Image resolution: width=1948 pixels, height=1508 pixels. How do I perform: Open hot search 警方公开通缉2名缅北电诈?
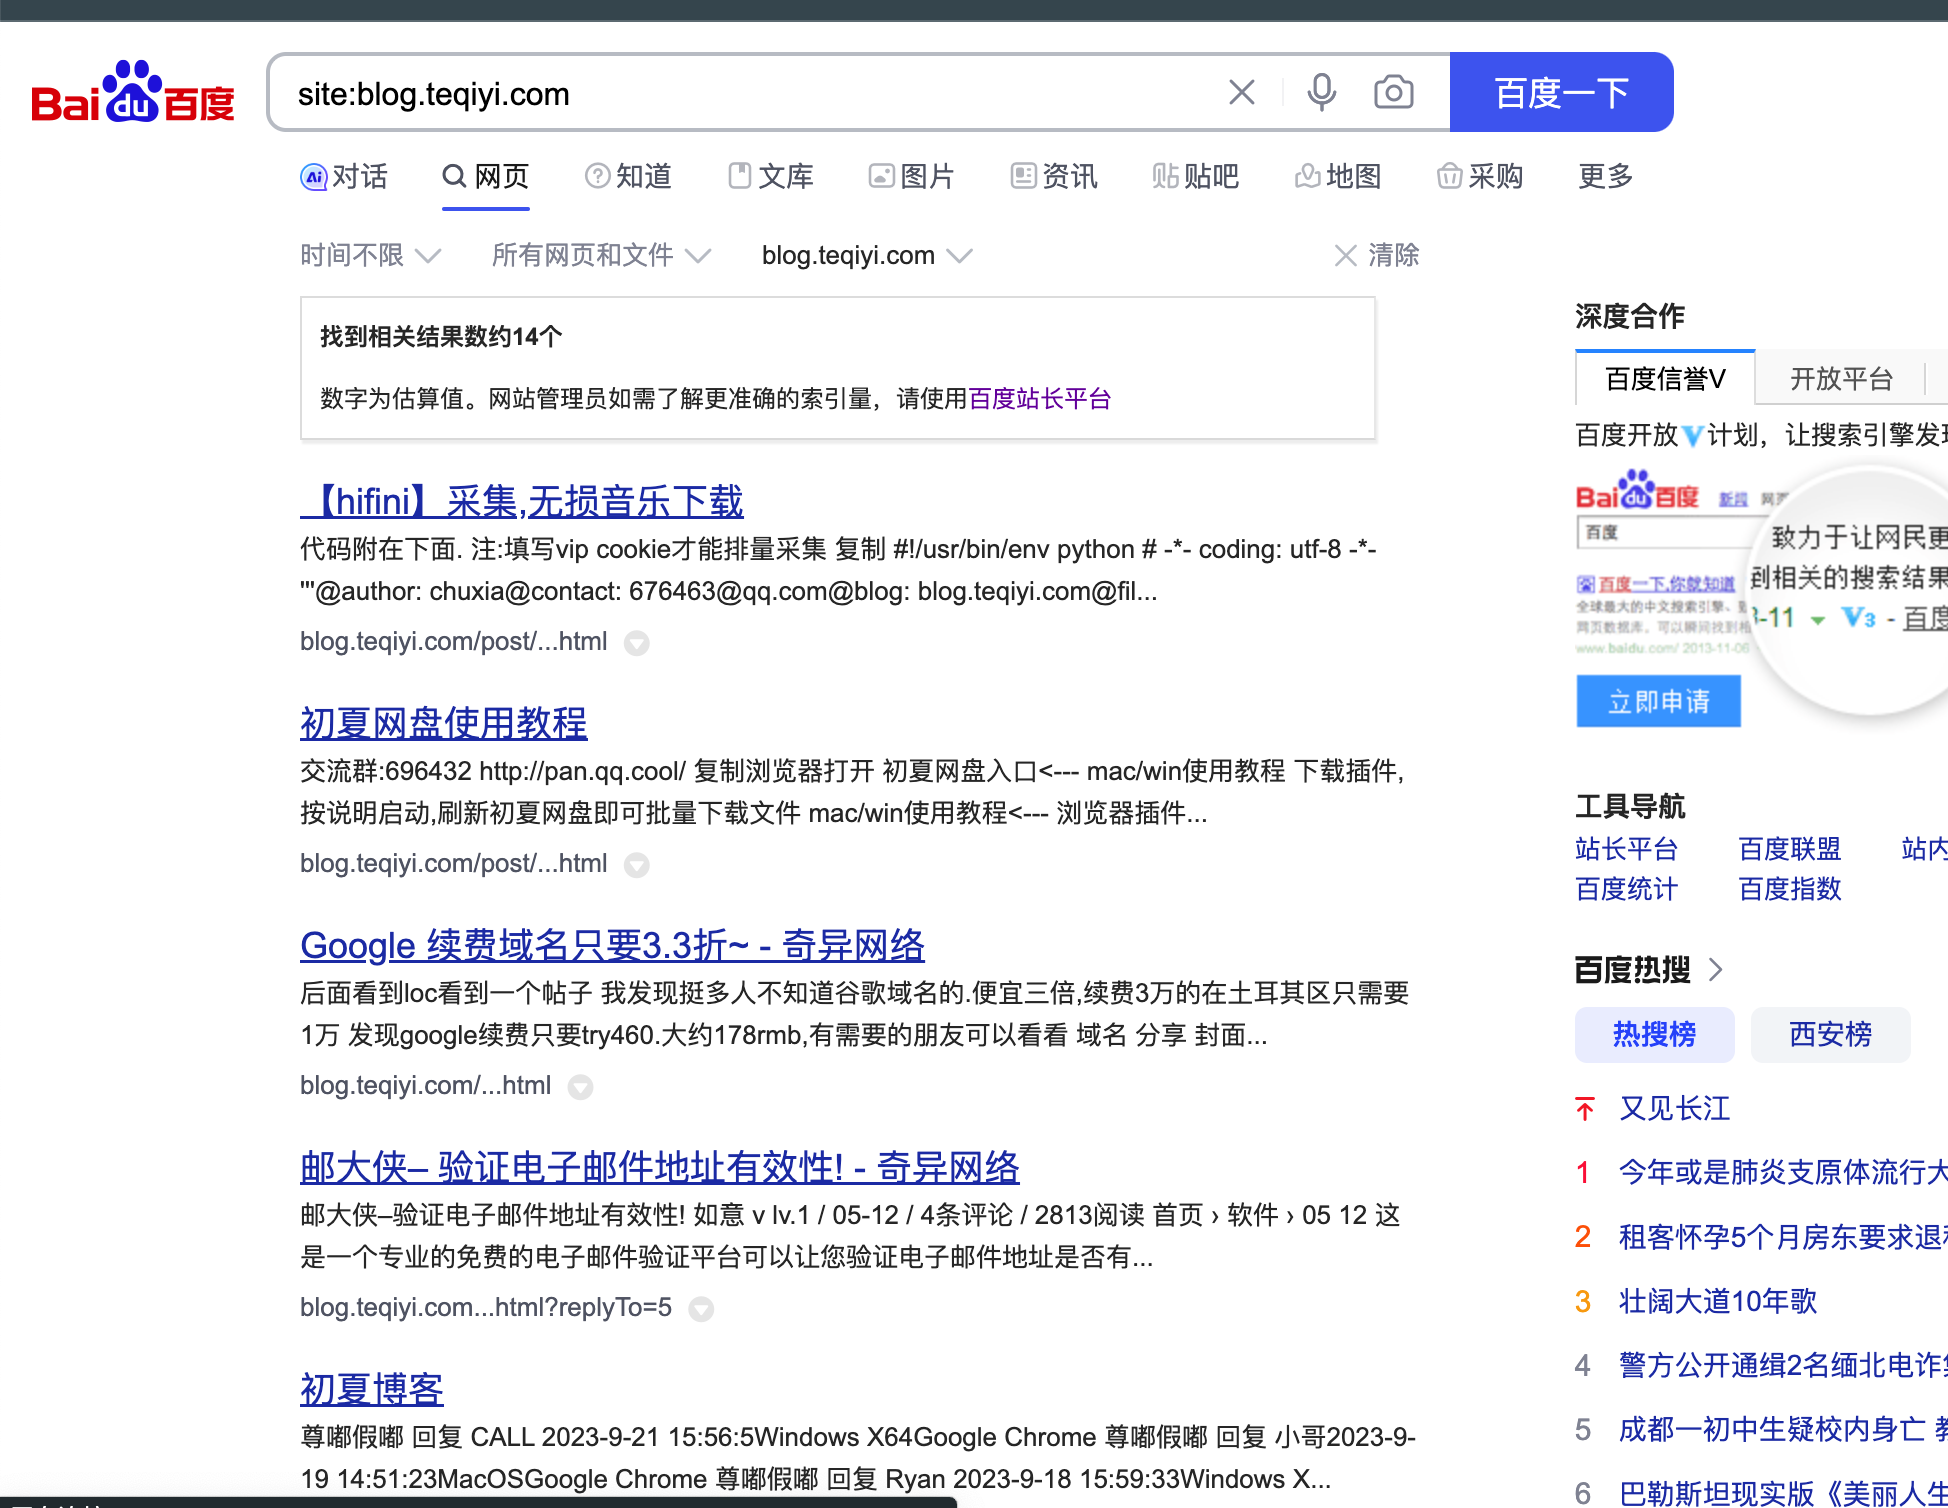tap(1783, 1365)
